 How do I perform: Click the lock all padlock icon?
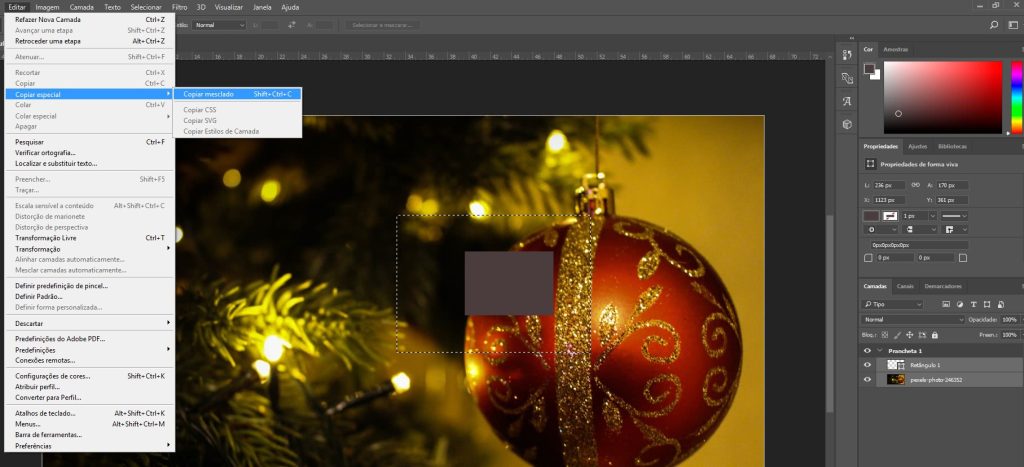pyautogui.click(x=935, y=335)
